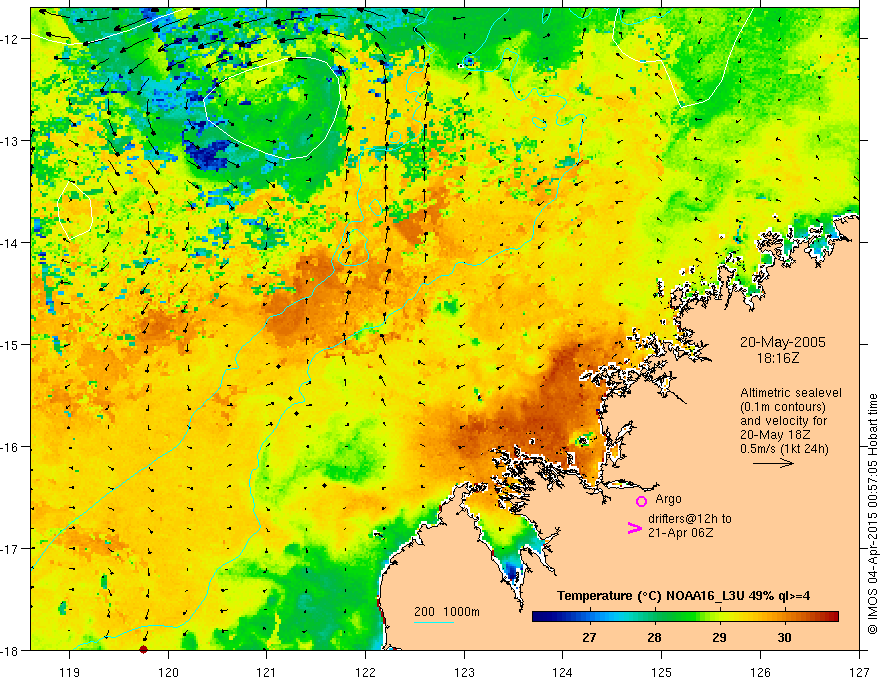
Task: Click the text (0.1m contours)
Action: point(783,407)
